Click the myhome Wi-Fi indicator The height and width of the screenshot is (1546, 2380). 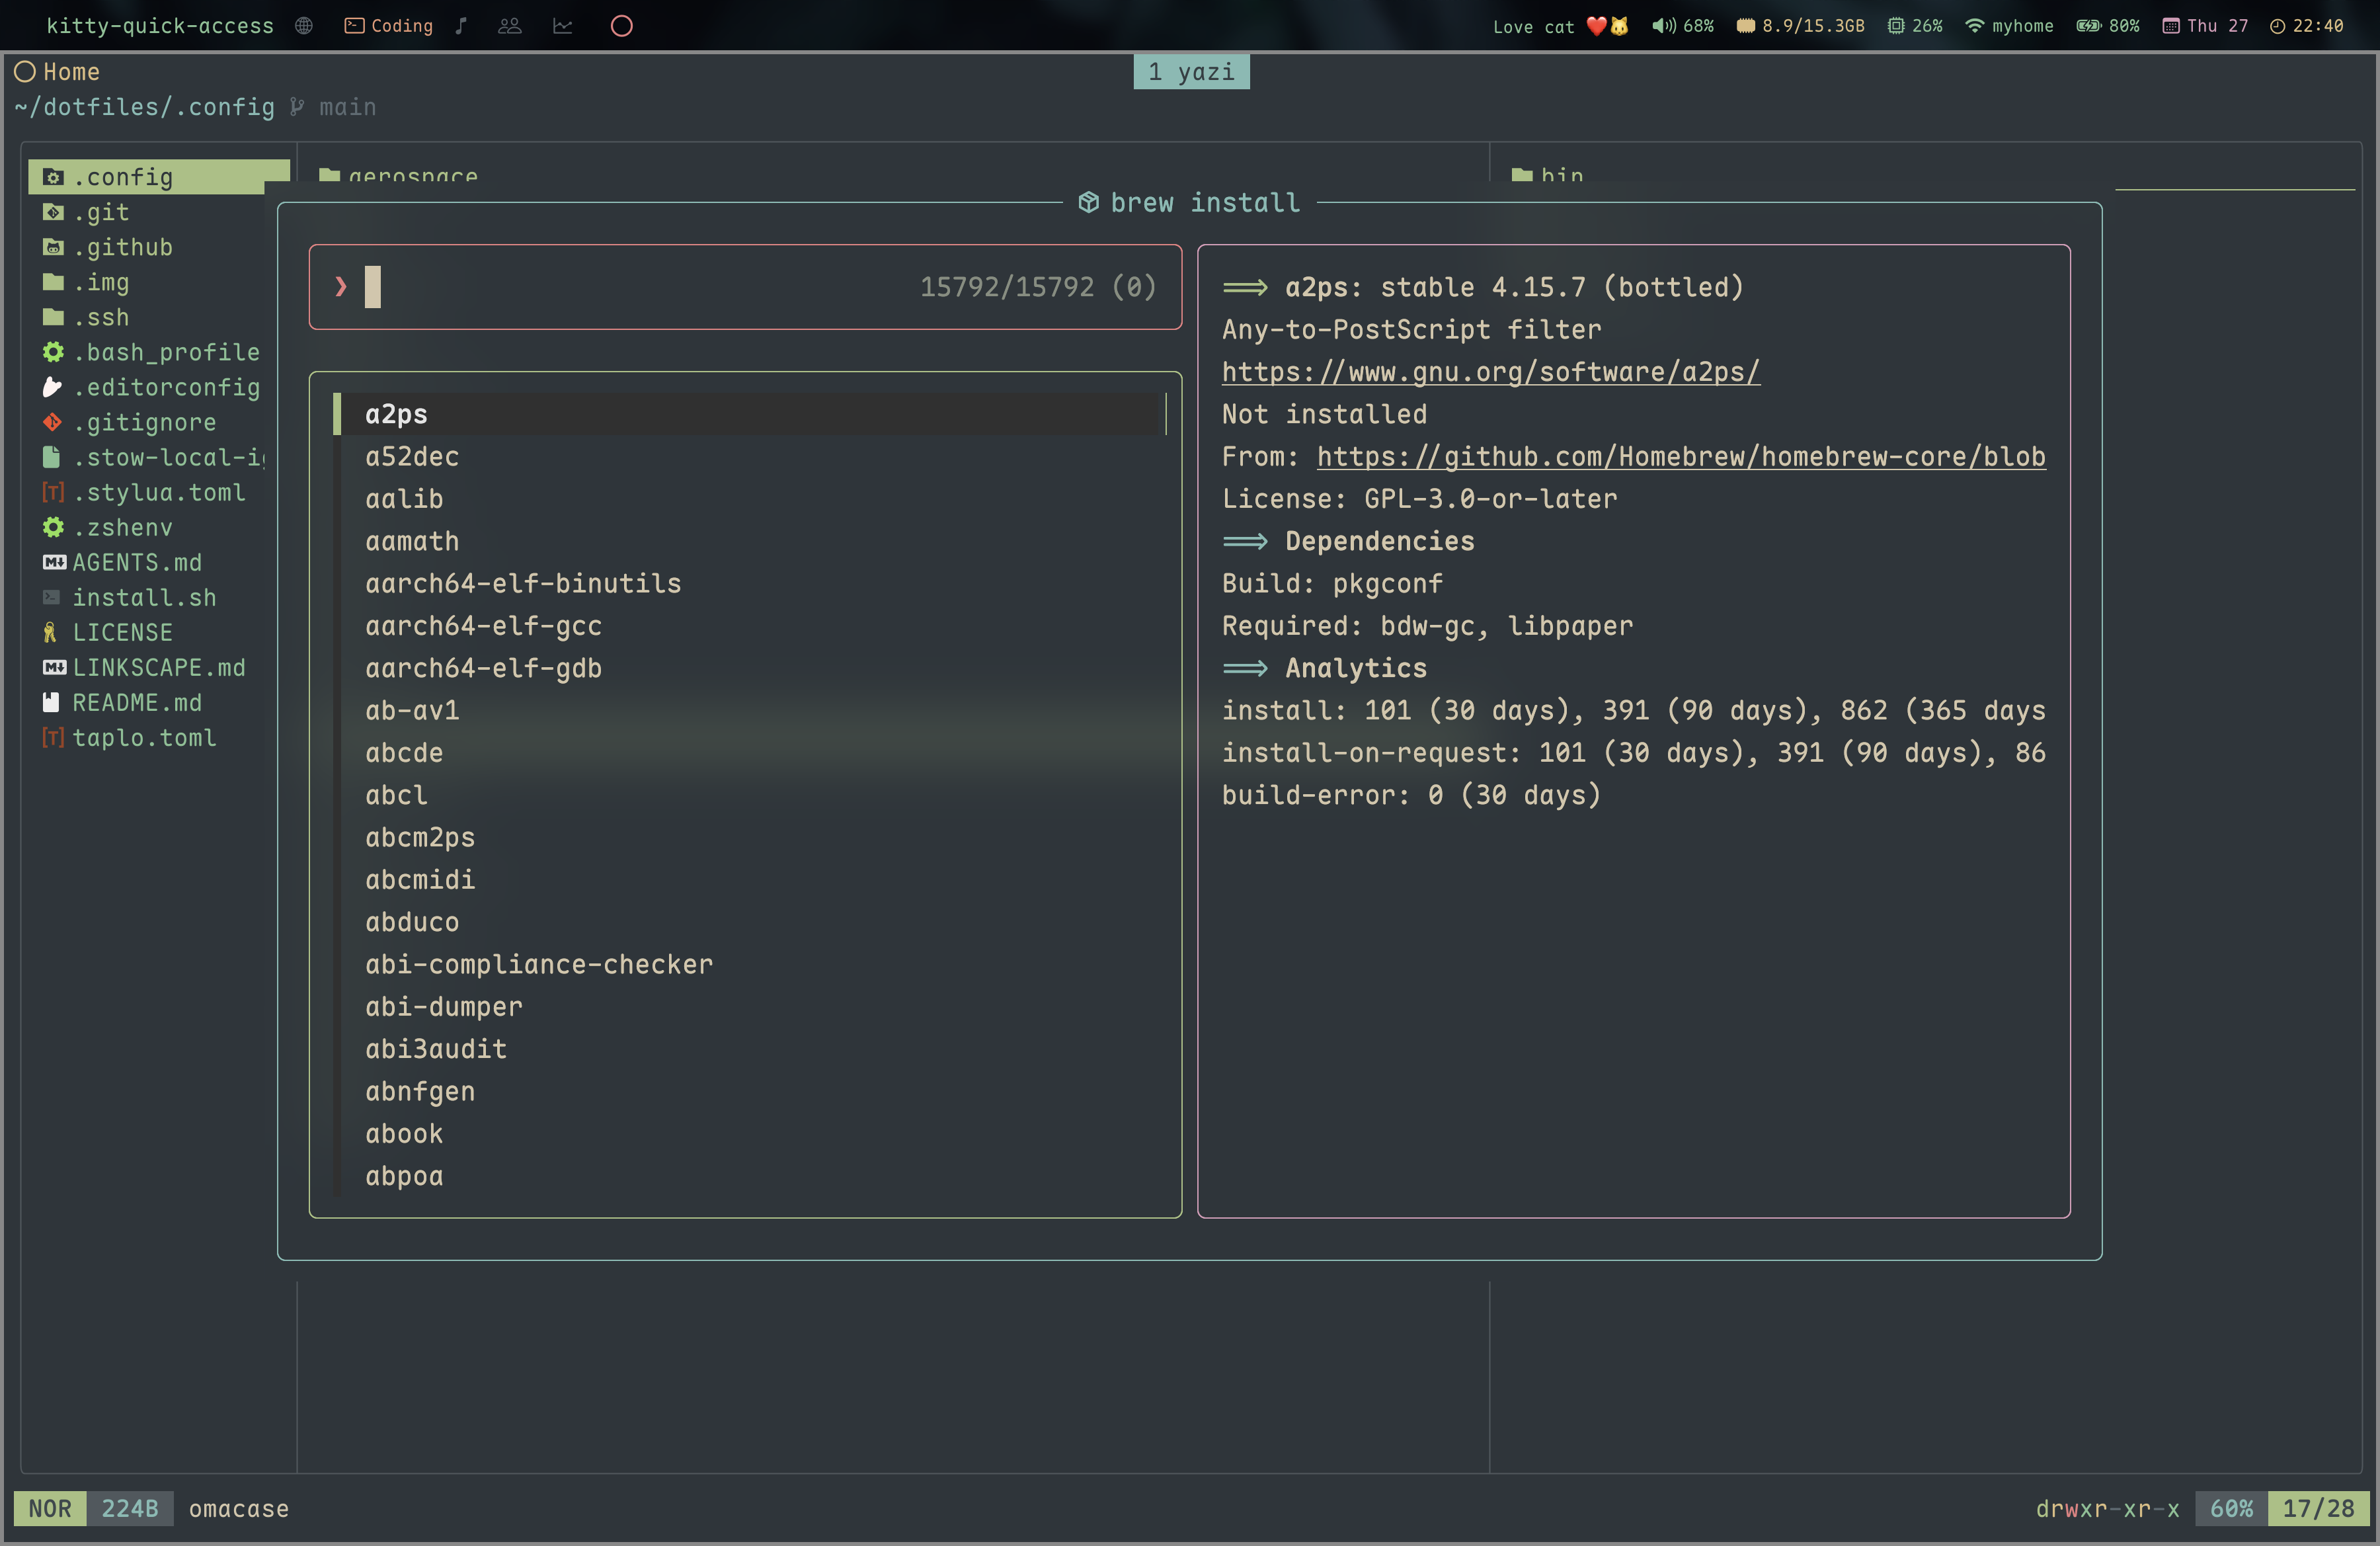(x=2010, y=26)
